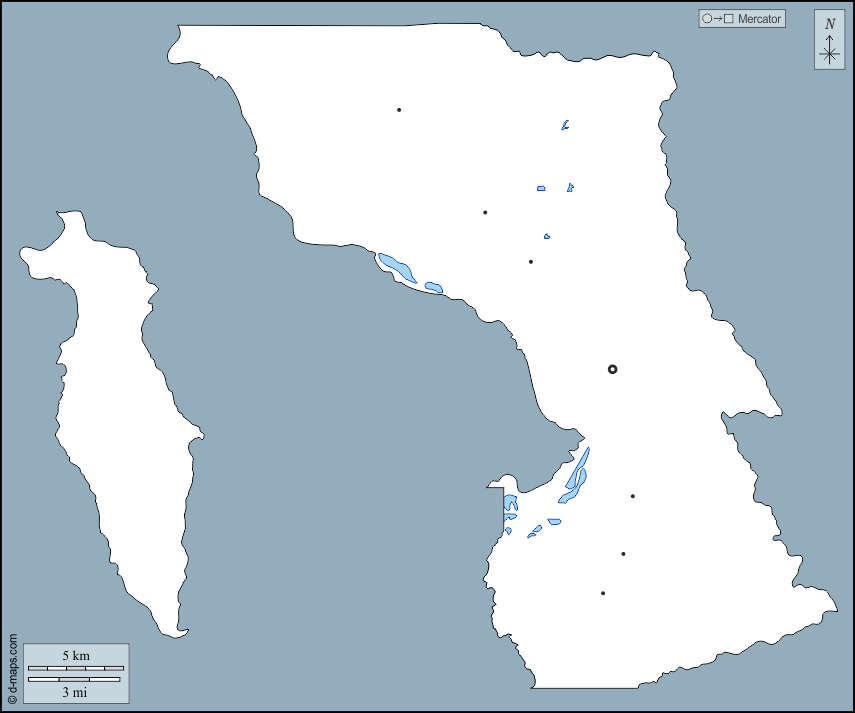The width and height of the screenshot is (855, 713).
Task: Click the southernmost city dot
Action: 603,593
